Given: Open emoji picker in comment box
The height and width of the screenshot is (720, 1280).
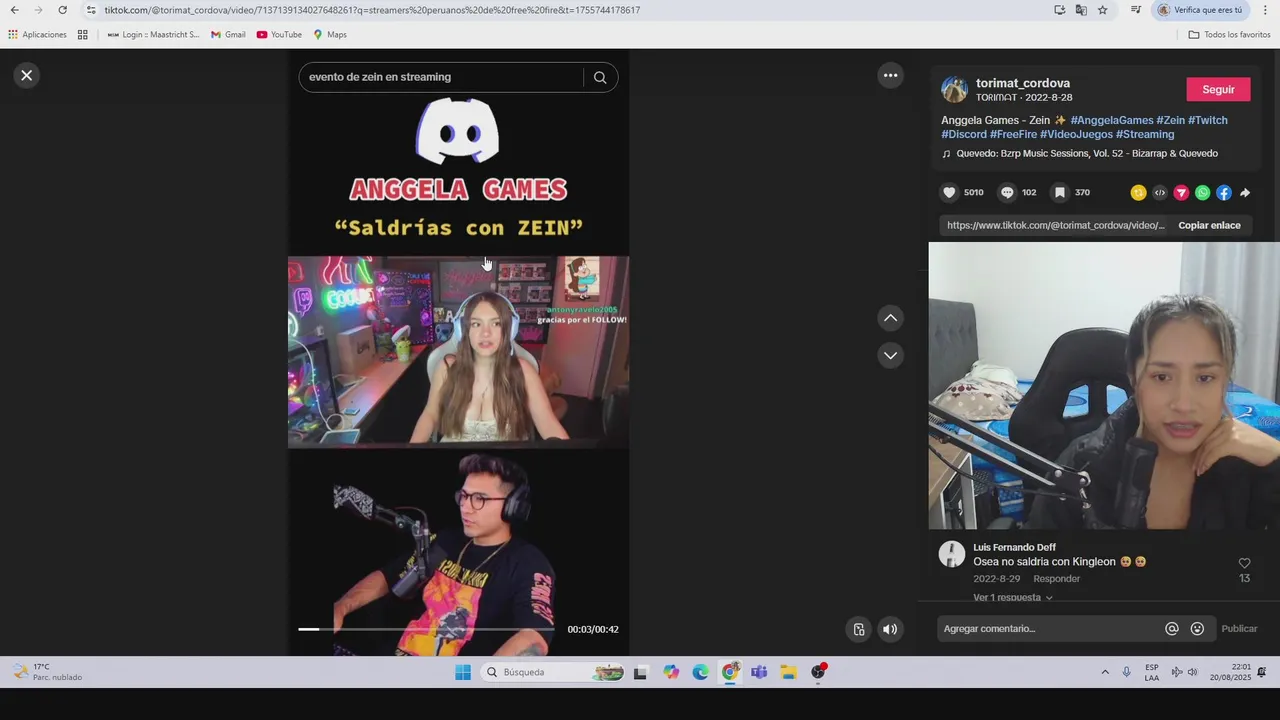Looking at the screenshot, I should point(1198,629).
